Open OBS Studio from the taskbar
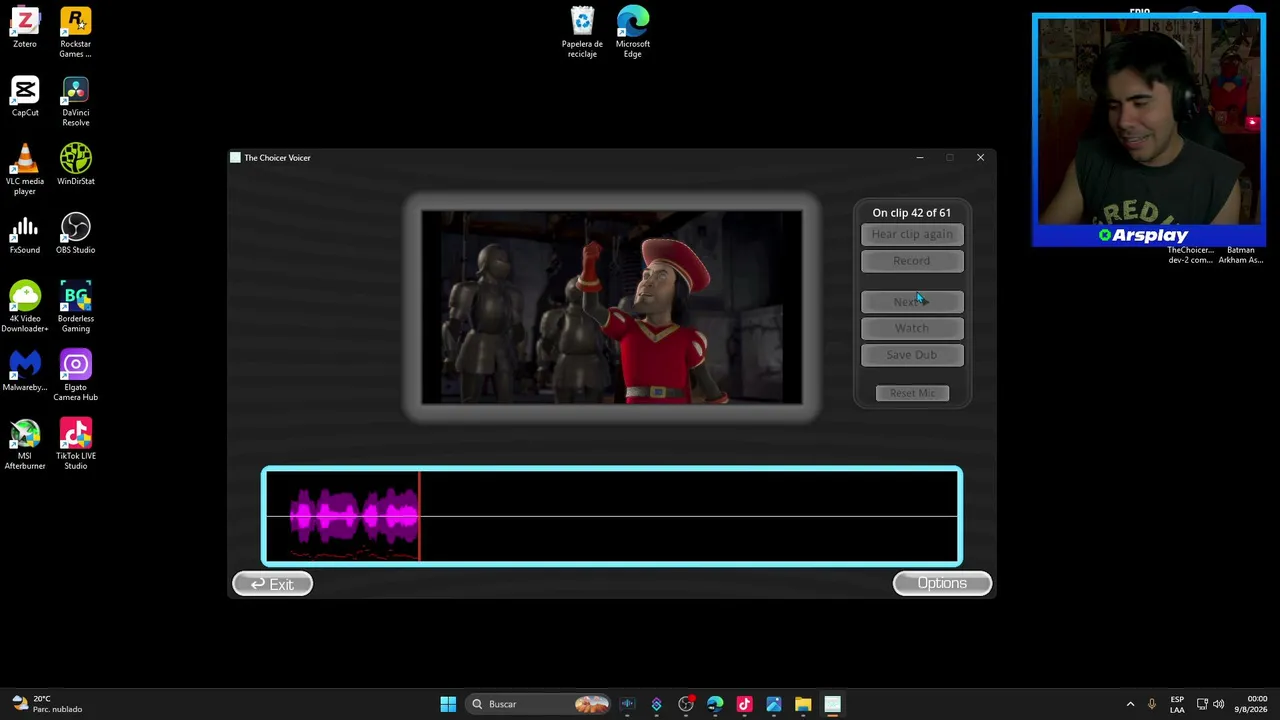 pos(686,704)
